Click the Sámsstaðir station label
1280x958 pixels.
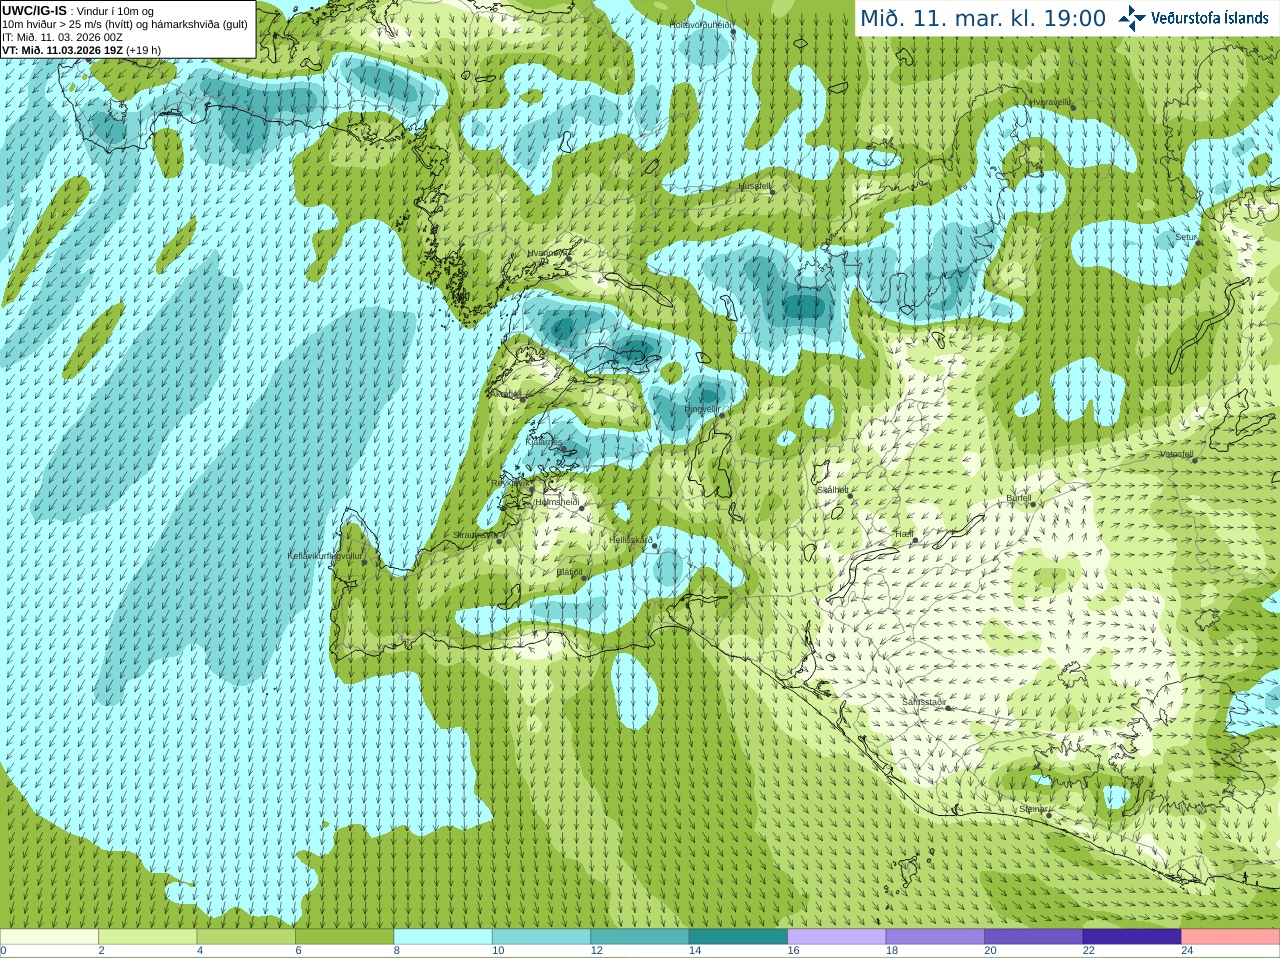924,702
